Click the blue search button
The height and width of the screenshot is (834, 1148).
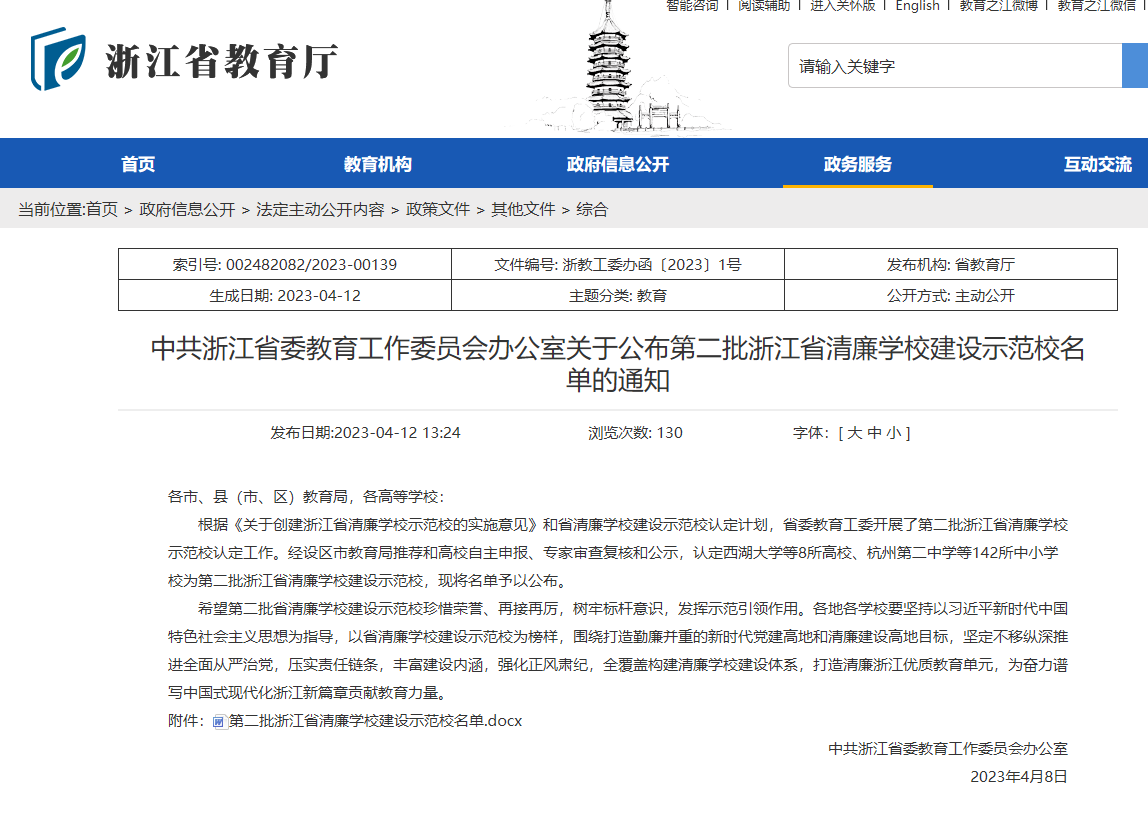1135,66
